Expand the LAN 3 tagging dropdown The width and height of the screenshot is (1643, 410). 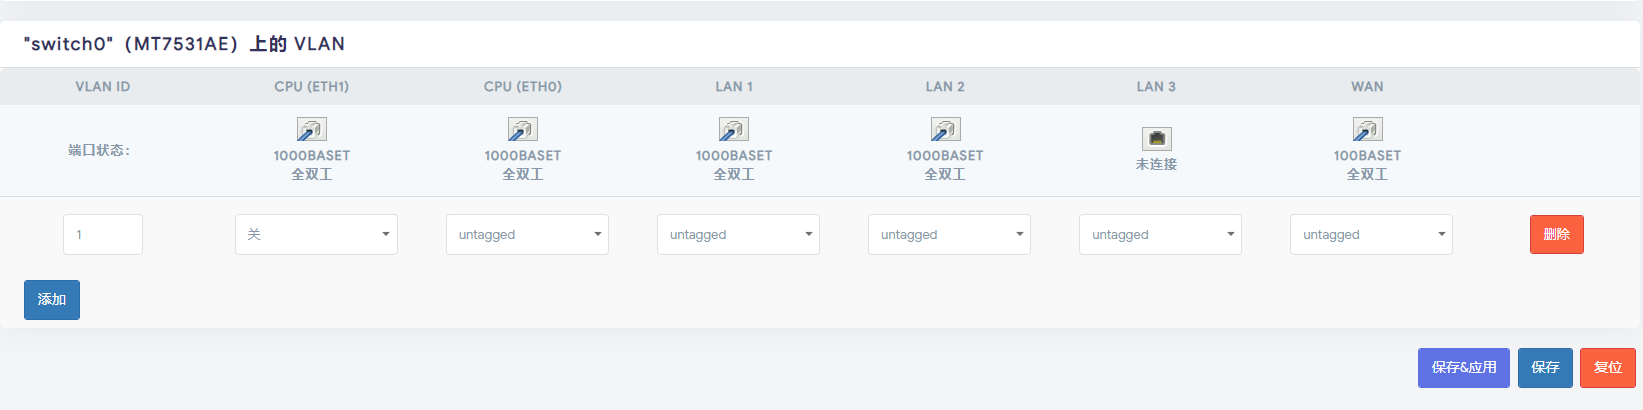pos(1160,234)
